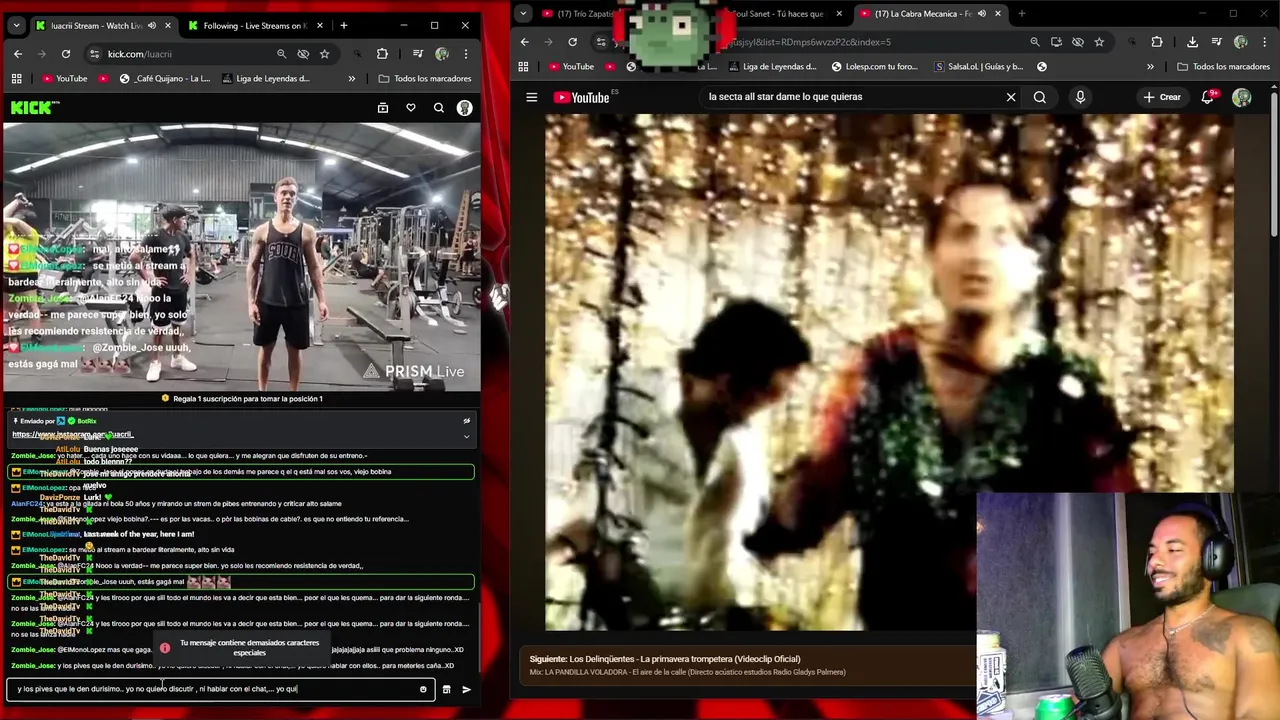This screenshot has height=720, width=1280.
Task: Expand the pinned chat message with the chevron
Action: coord(466,436)
